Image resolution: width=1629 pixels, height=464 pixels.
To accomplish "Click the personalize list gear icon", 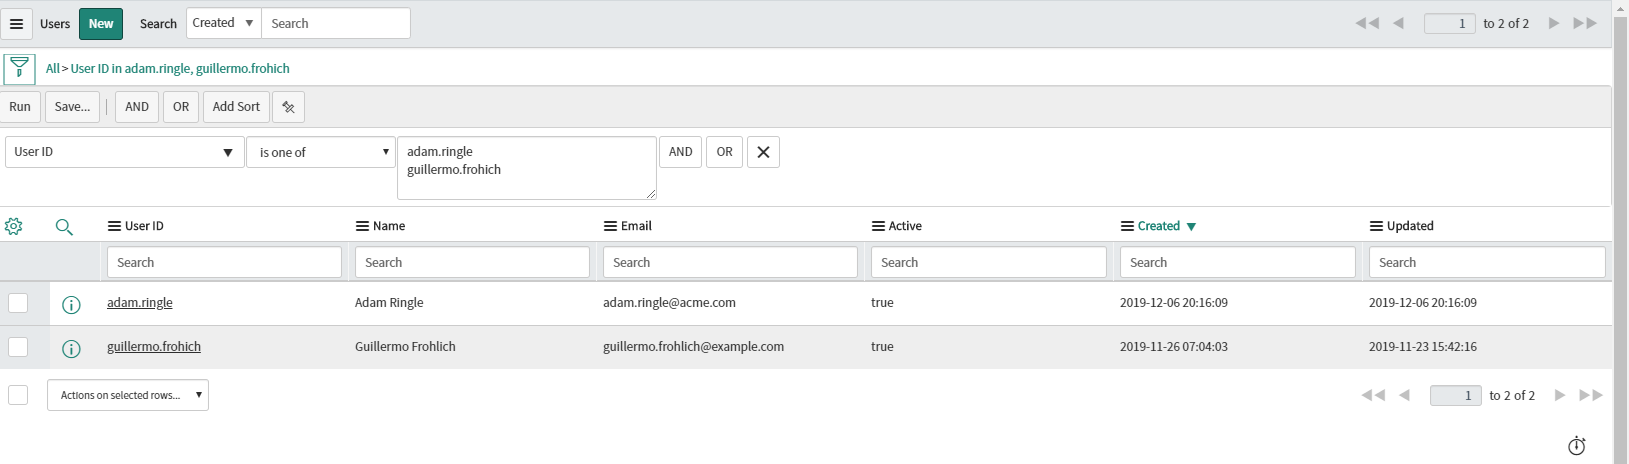I will pyautogui.click(x=14, y=226).
